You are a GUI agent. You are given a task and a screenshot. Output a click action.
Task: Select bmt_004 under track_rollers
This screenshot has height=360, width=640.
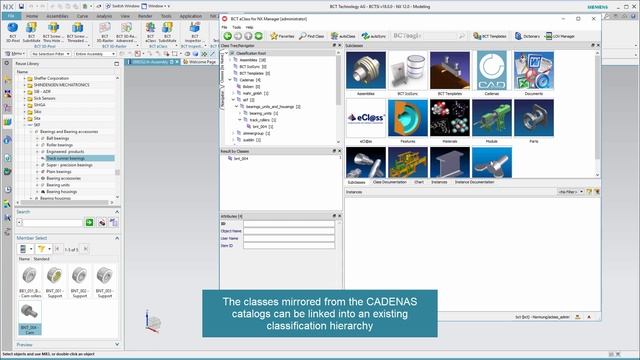[x=260, y=127]
